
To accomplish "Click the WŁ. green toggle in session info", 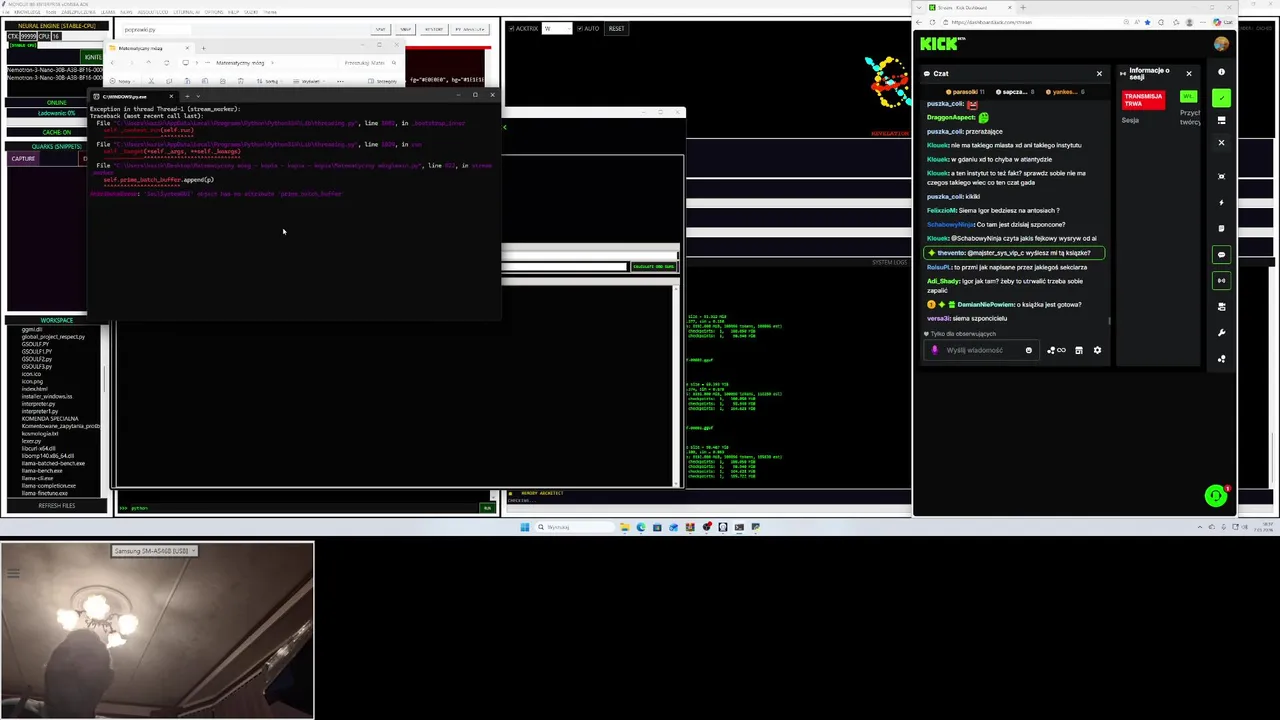I will pos(1188,97).
